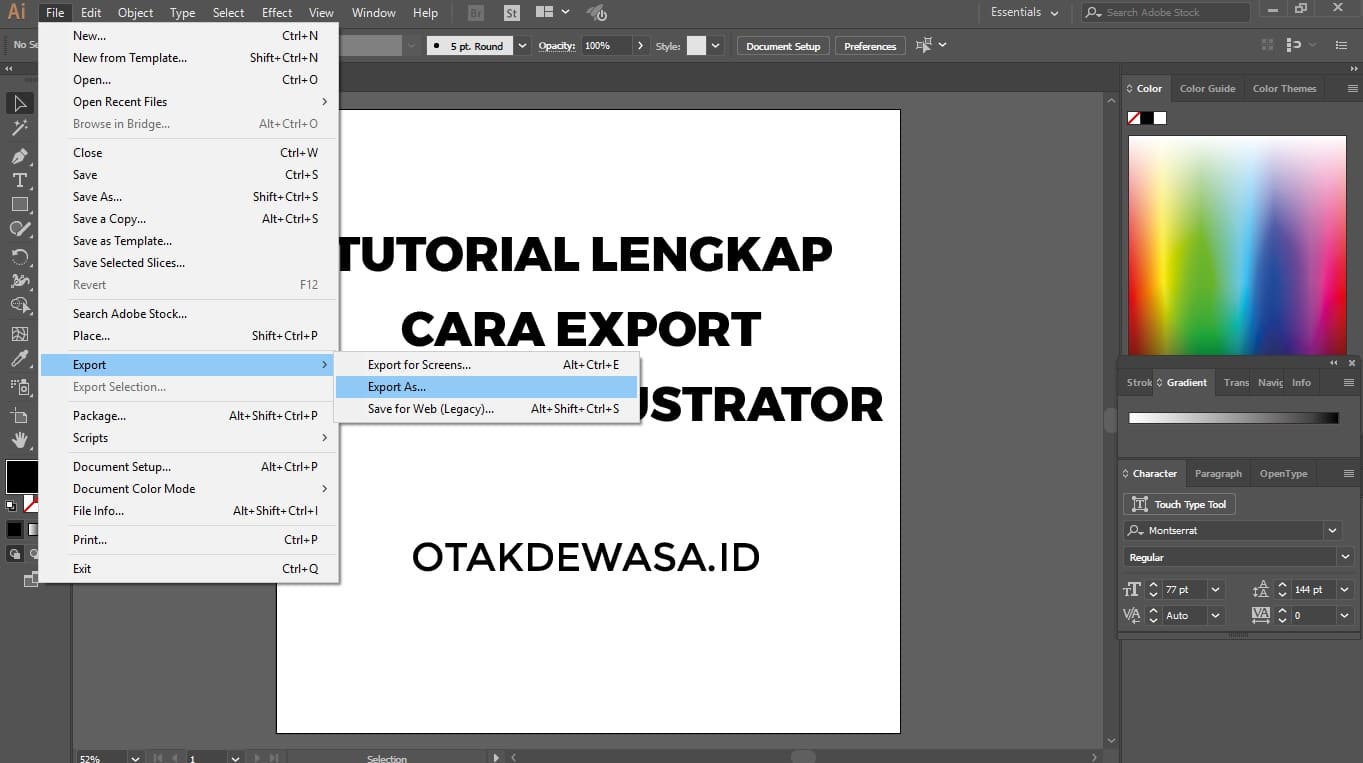This screenshot has width=1363, height=763.
Task: Switch to the Color Guide tab
Action: (x=1207, y=88)
